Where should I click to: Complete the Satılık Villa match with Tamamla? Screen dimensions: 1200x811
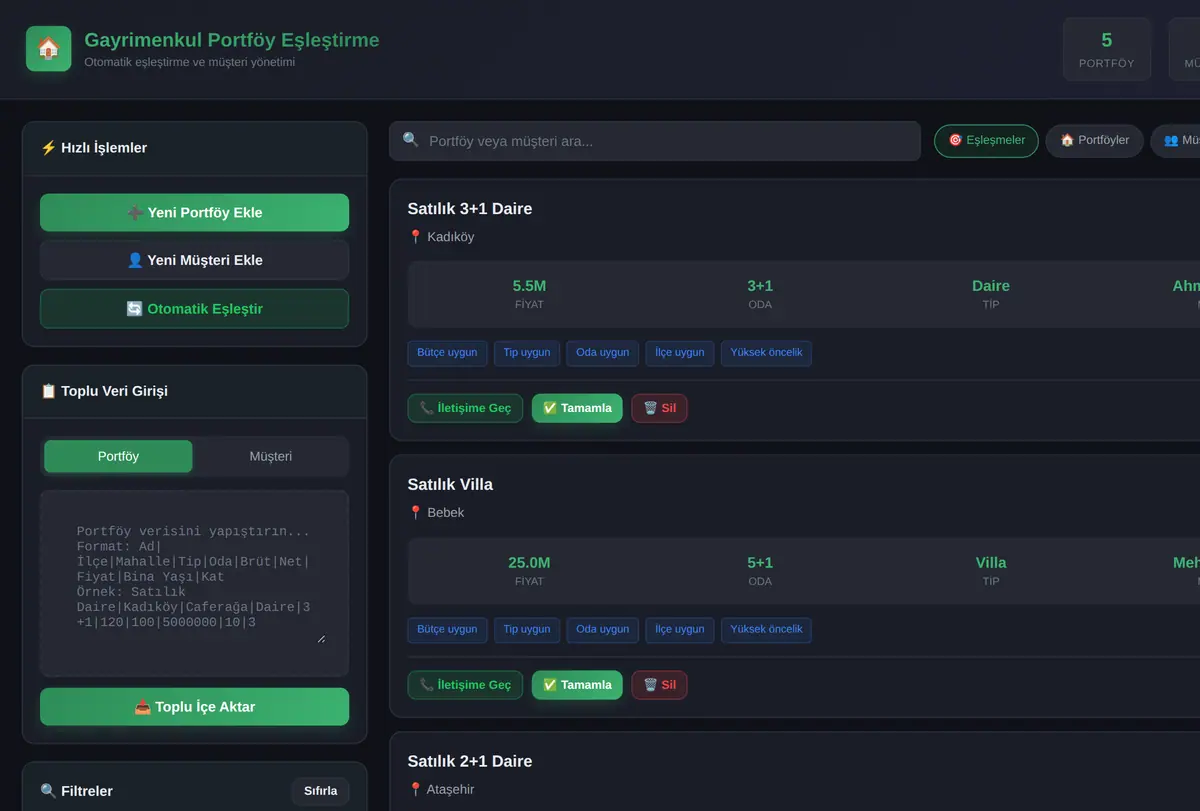click(x=577, y=685)
